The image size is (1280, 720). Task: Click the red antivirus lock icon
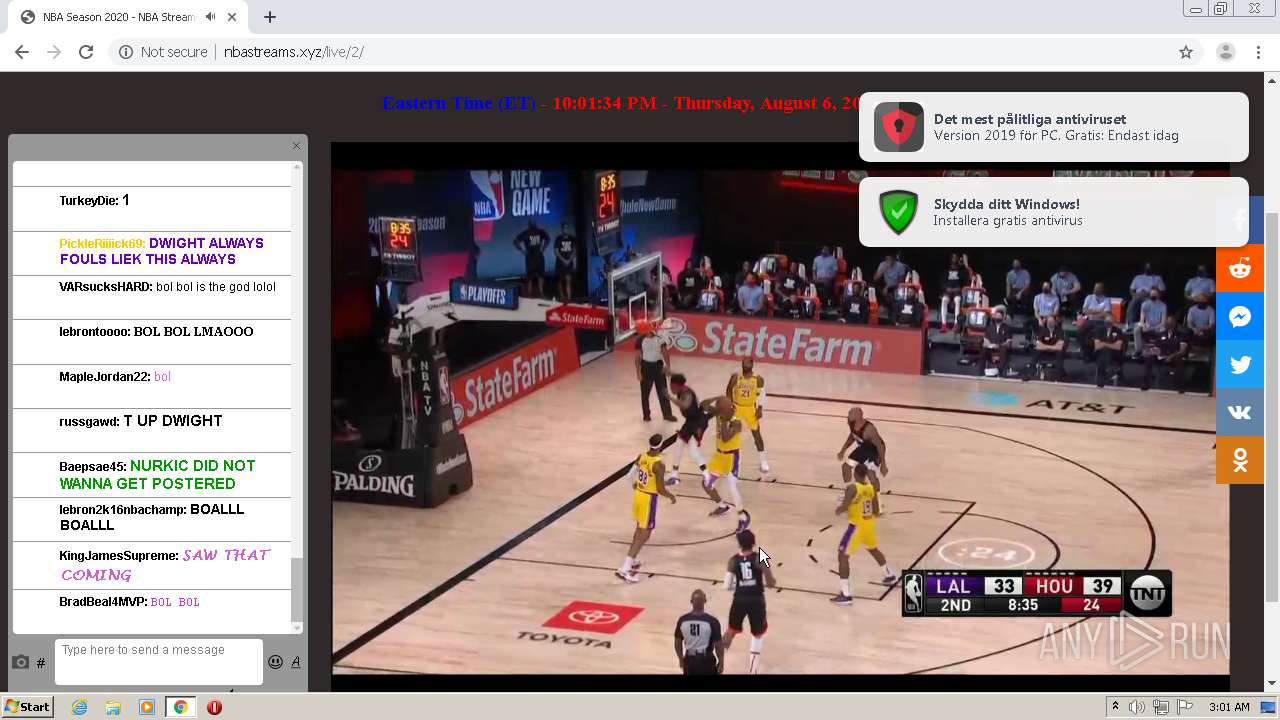pyautogui.click(x=898, y=127)
